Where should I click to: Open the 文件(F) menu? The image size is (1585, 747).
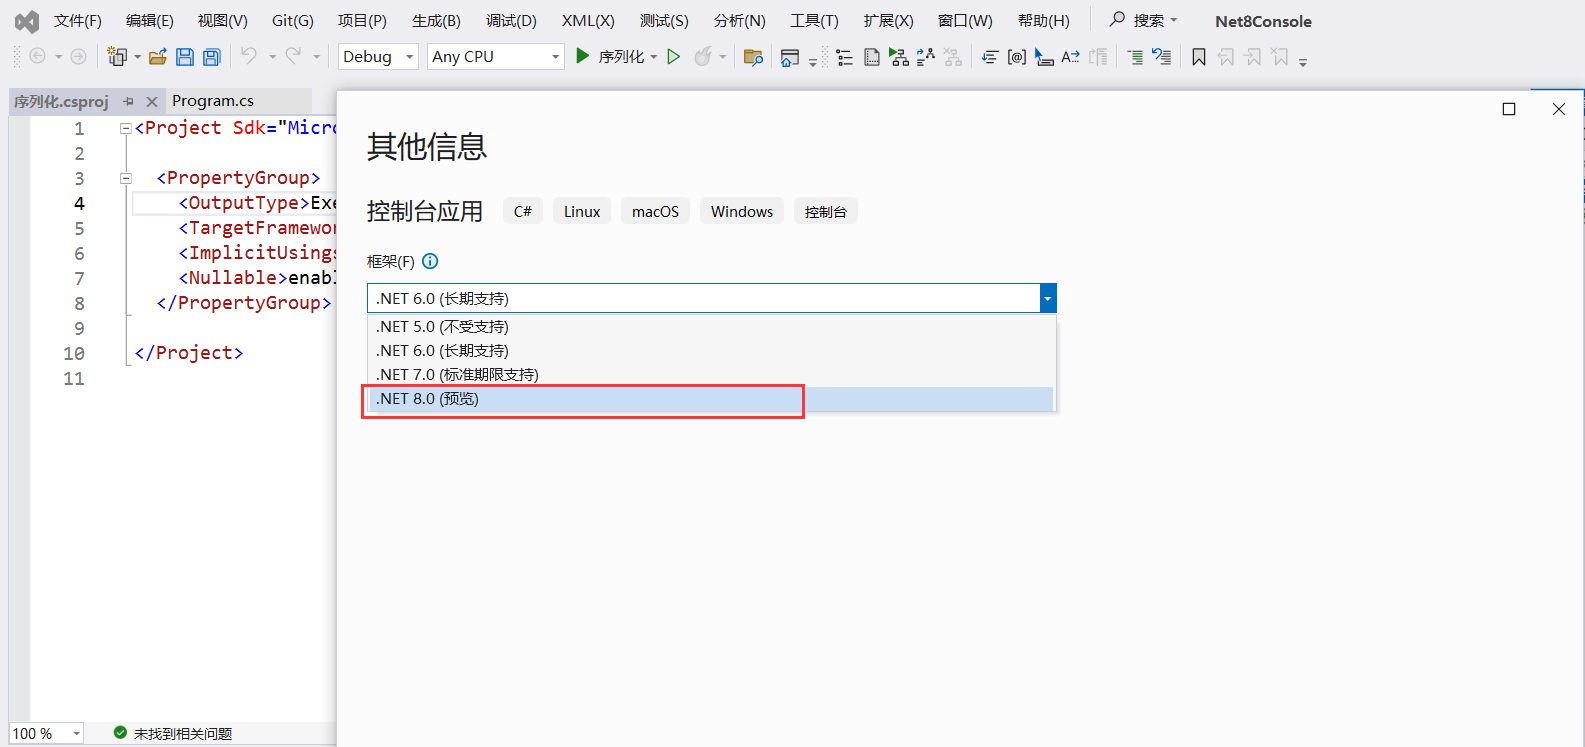77,20
